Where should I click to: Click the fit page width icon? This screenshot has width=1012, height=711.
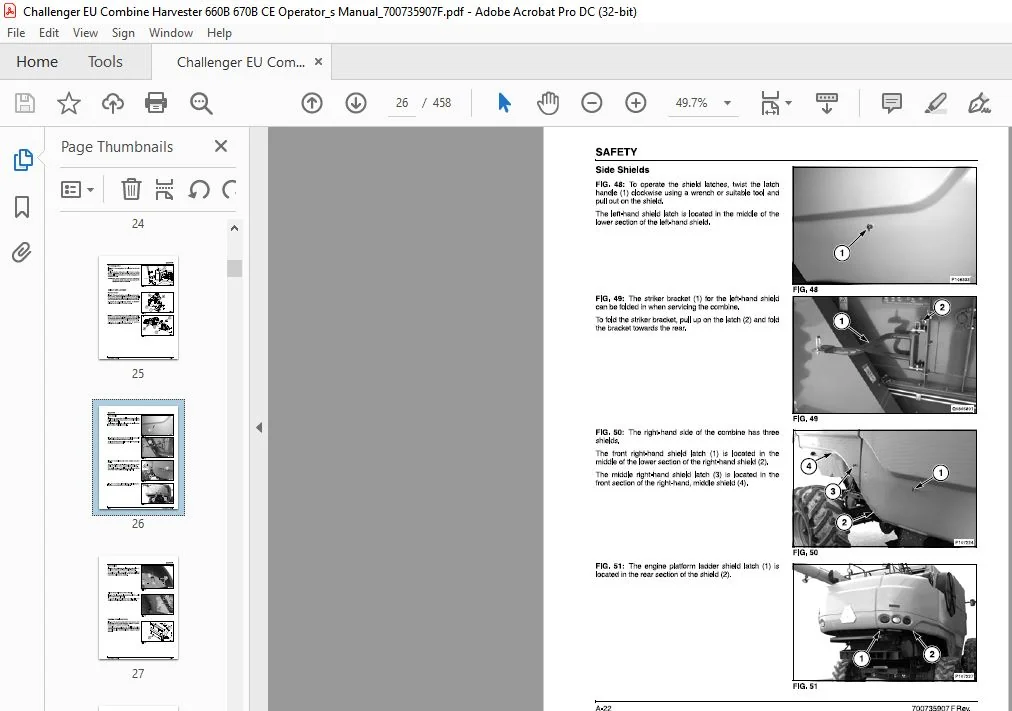click(770, 103)
